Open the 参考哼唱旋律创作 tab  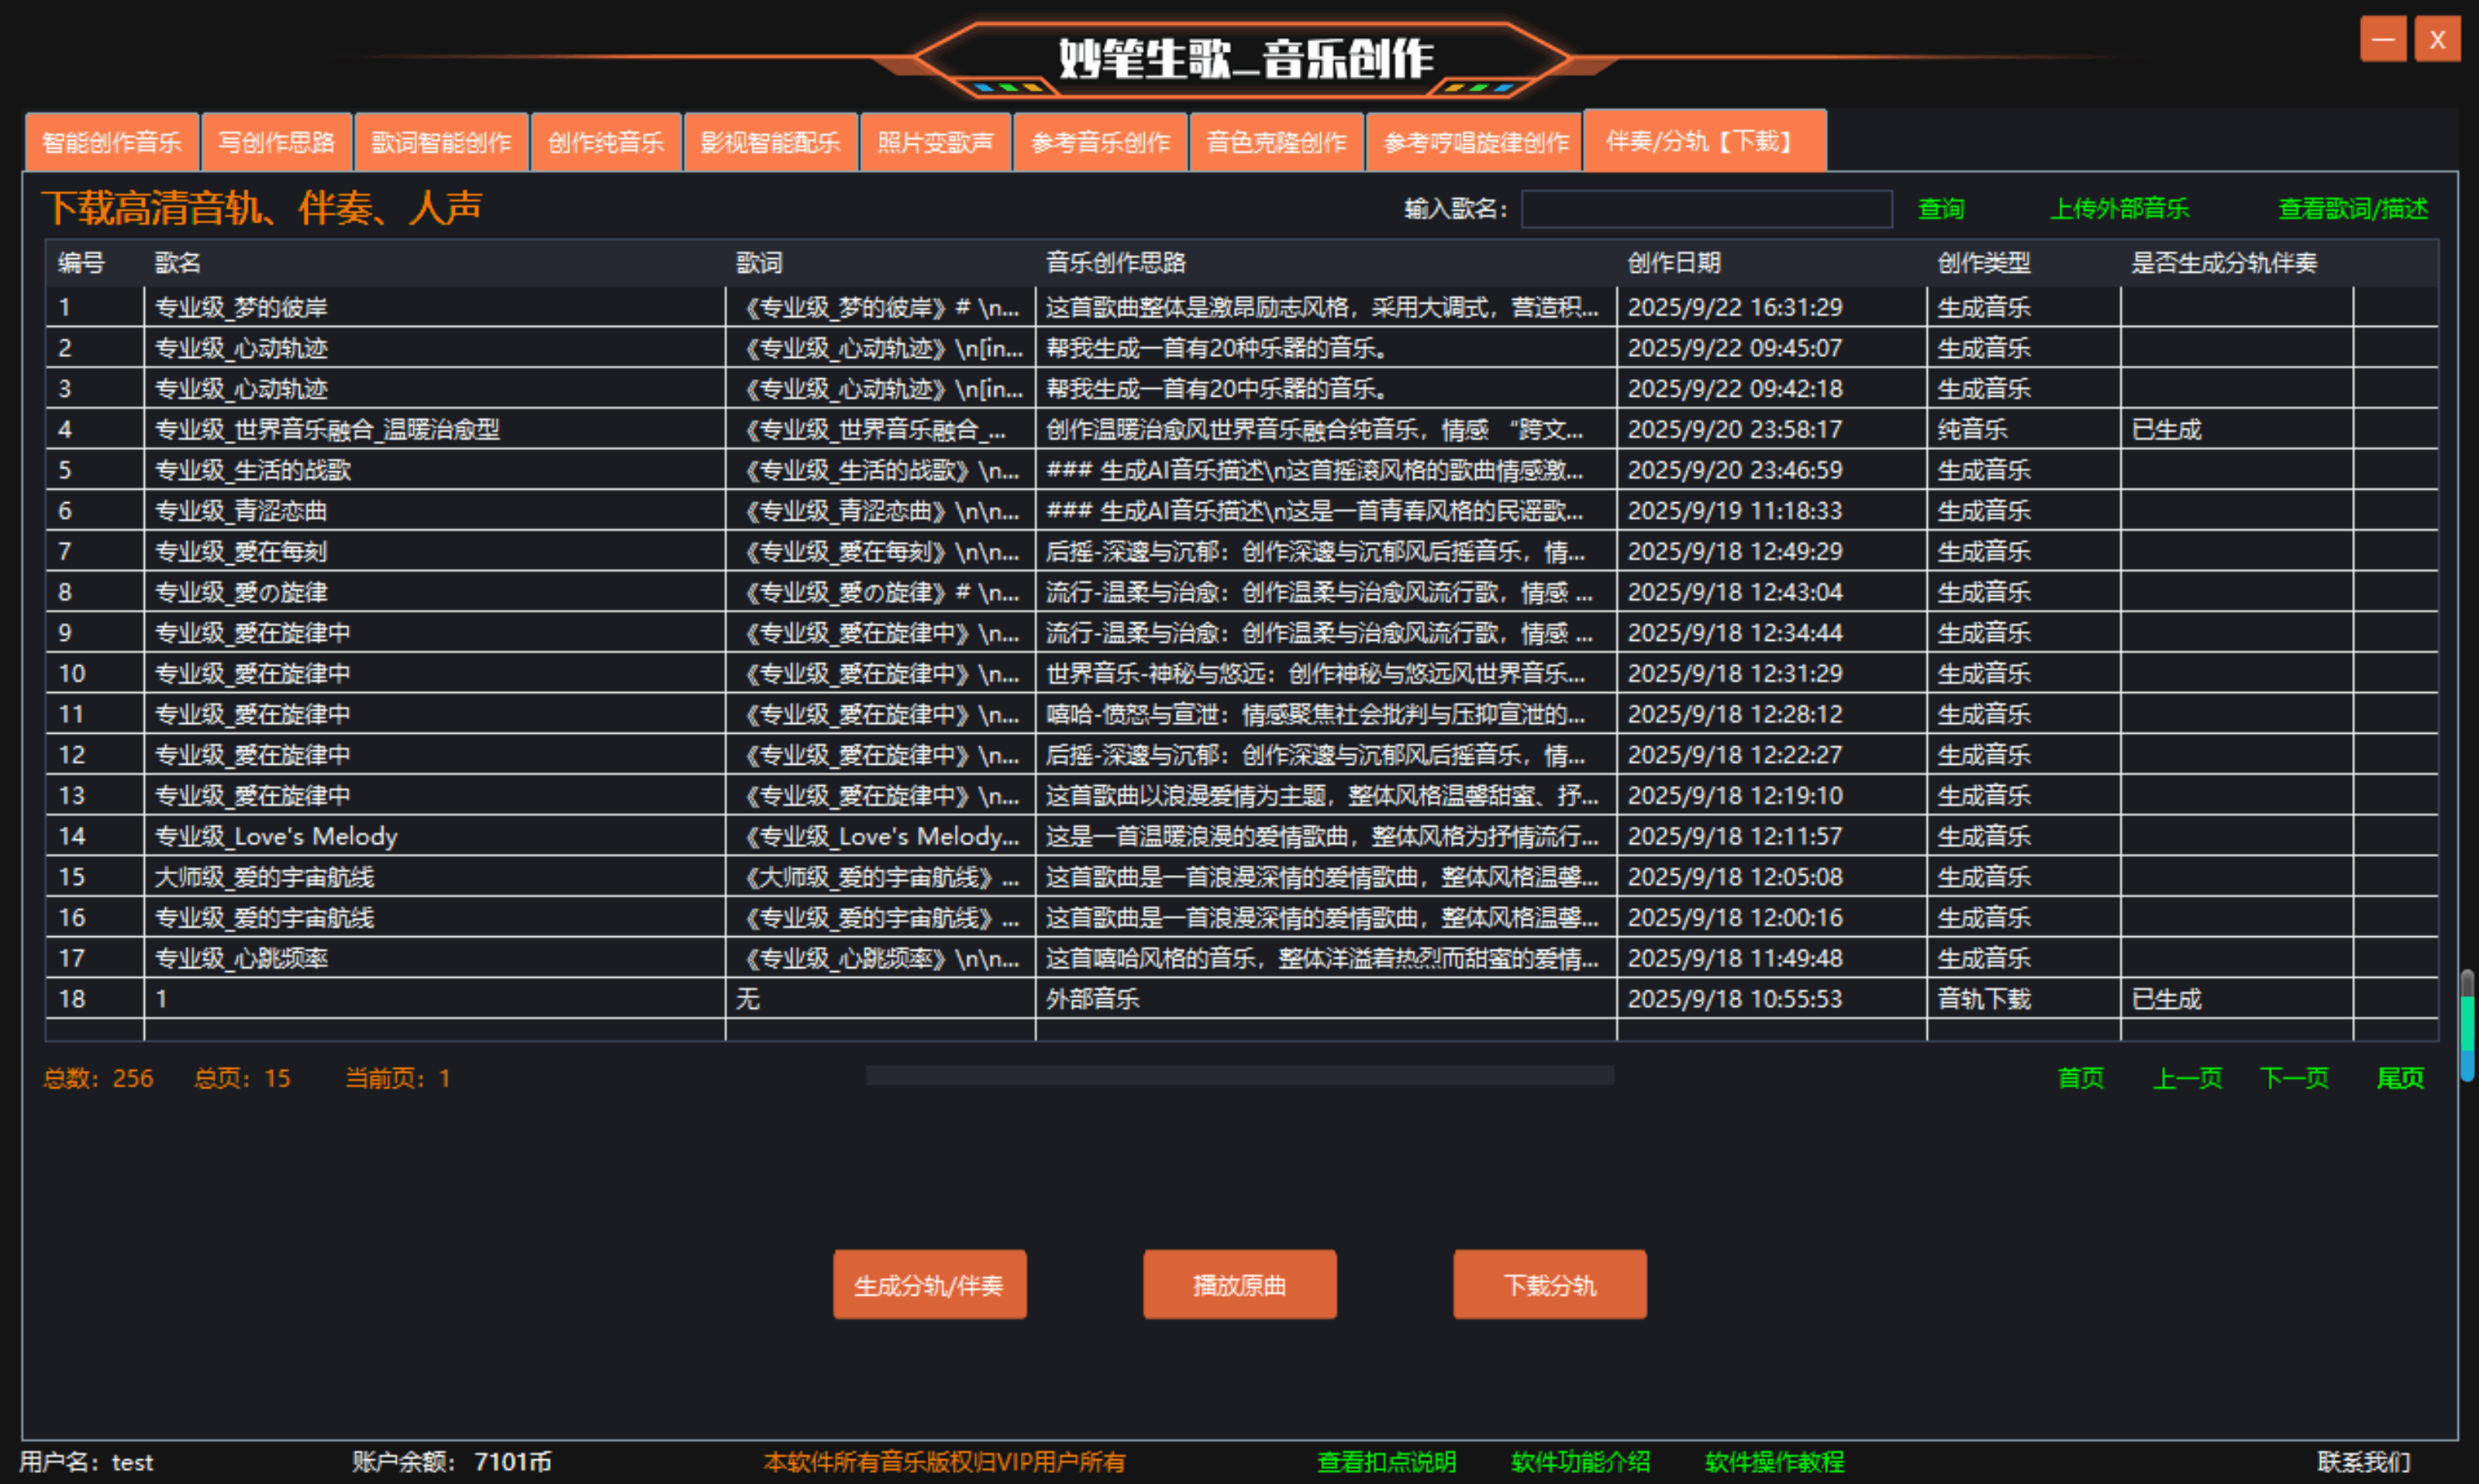click(x=1475, y=142)
